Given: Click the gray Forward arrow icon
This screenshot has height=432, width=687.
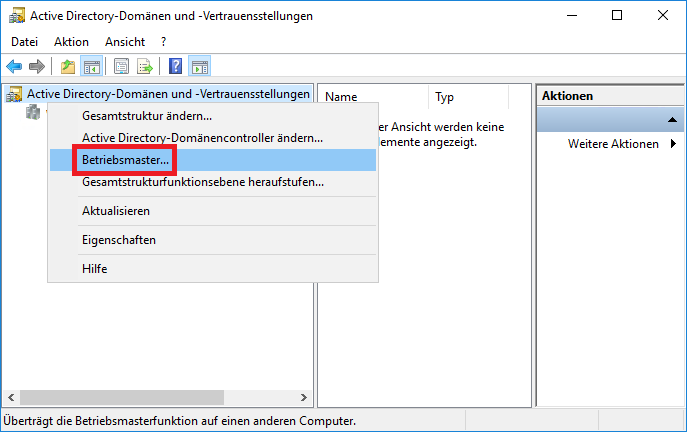Looking at the screenshot, I should click(36, 66).
